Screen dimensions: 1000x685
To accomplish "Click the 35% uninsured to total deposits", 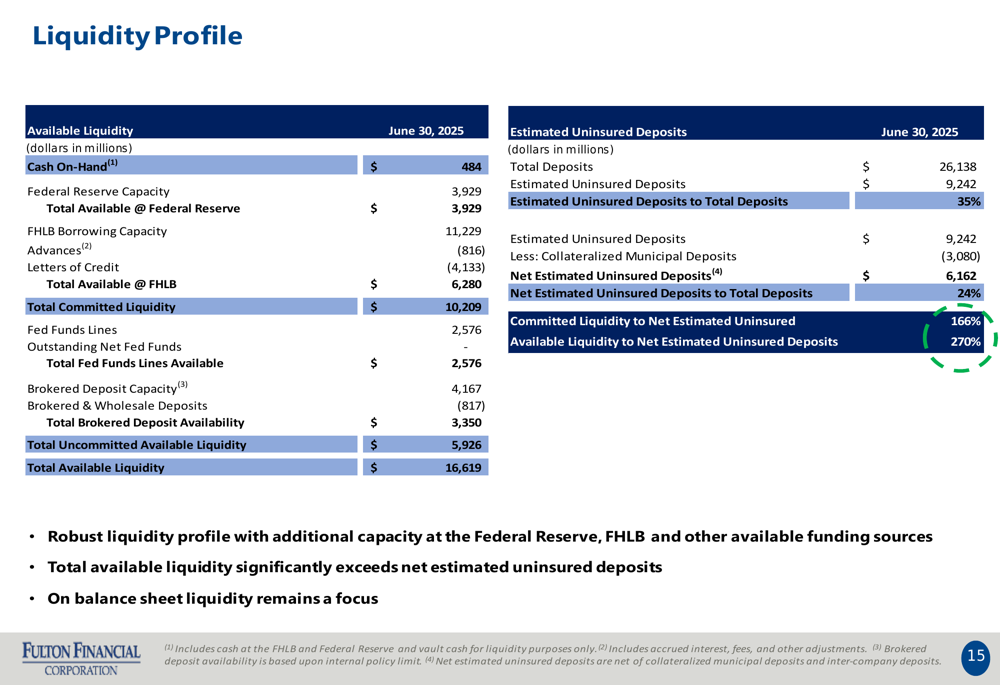I will 969,201.
